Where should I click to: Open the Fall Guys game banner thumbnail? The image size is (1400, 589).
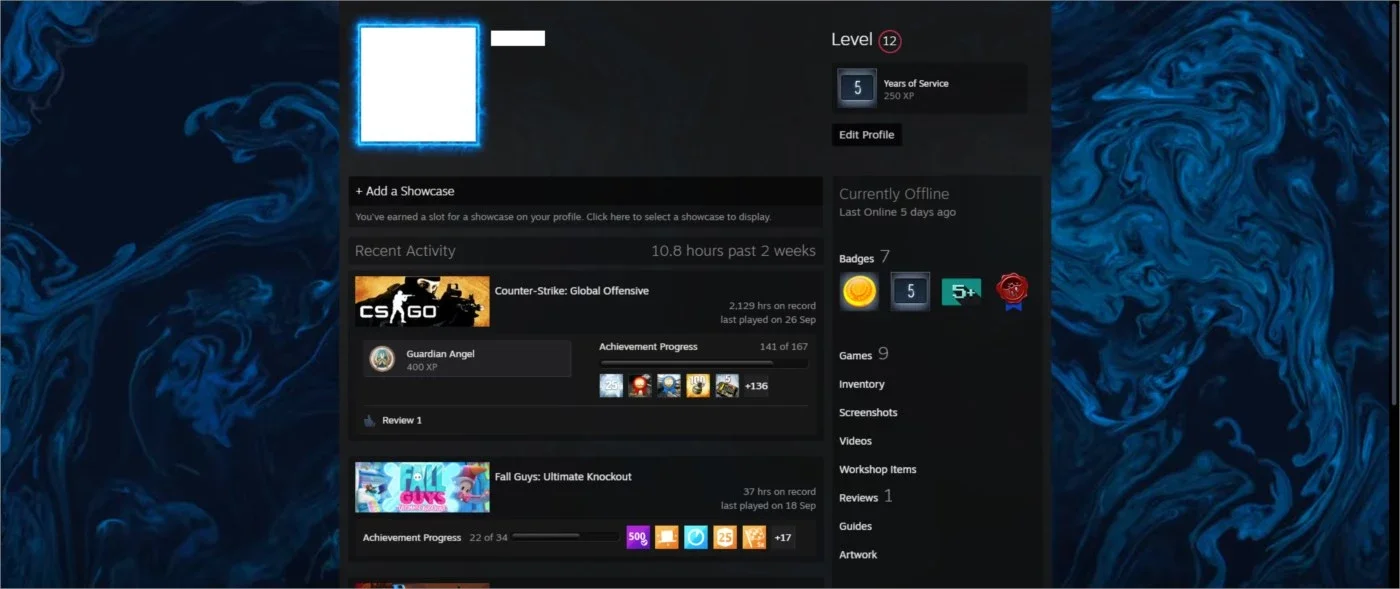click(422, 487)
